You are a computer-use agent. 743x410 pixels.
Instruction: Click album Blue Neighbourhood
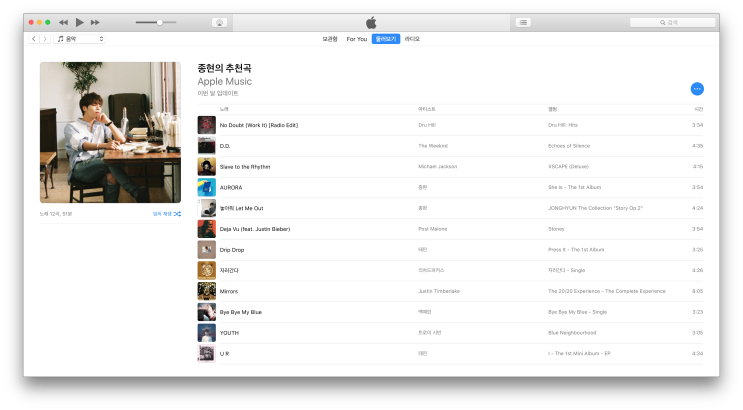coord(572,333)
